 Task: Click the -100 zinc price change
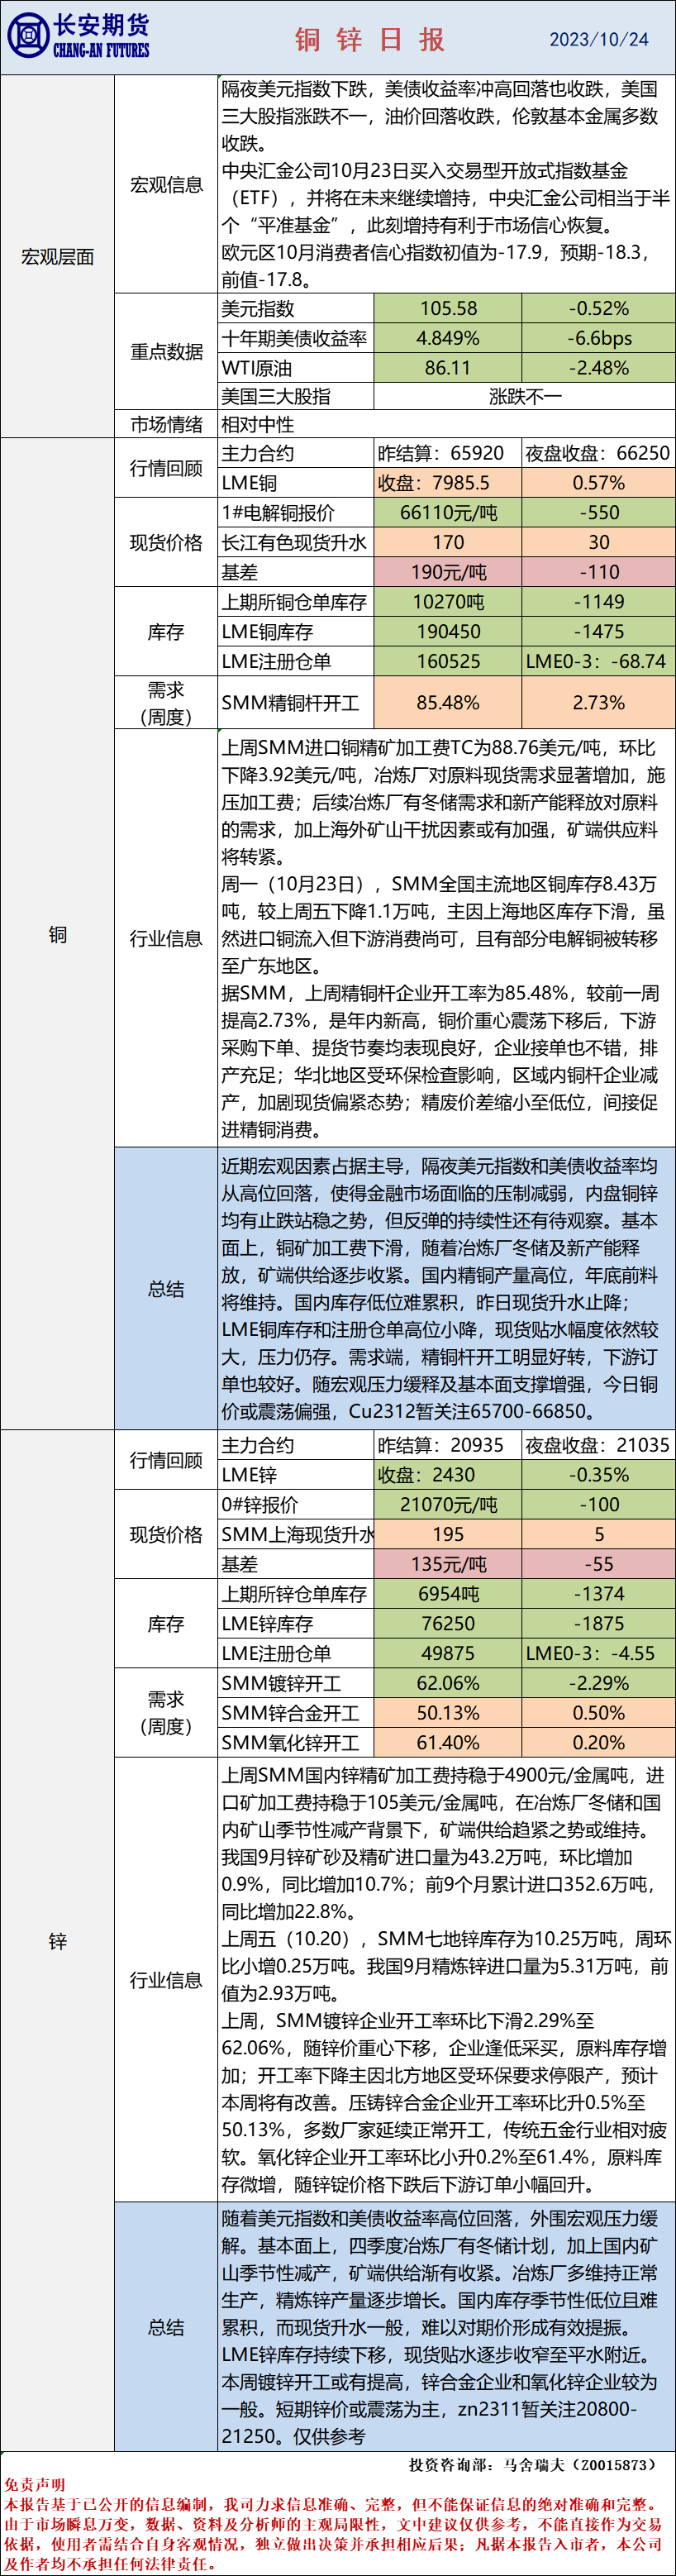click(598, 1505)
